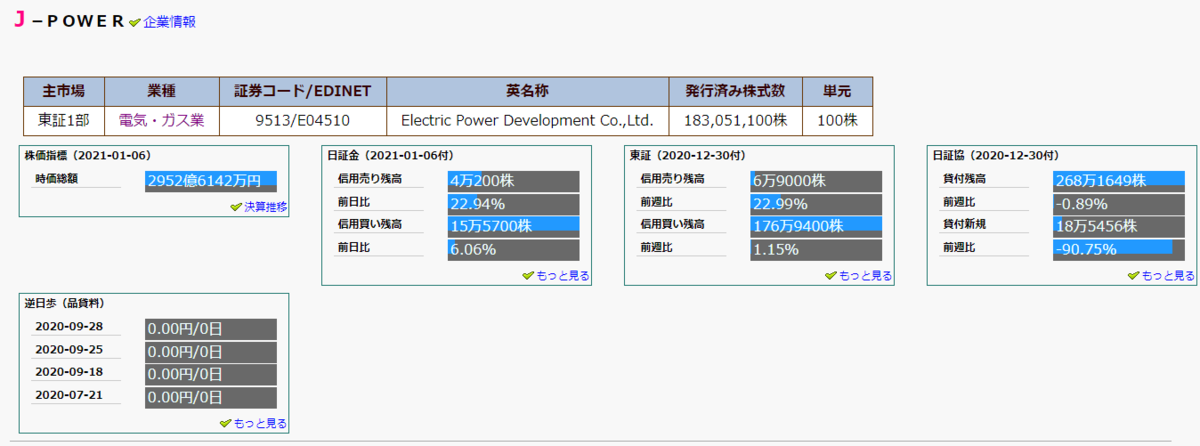Click the 2020-09-18 date label

[69, 372]
